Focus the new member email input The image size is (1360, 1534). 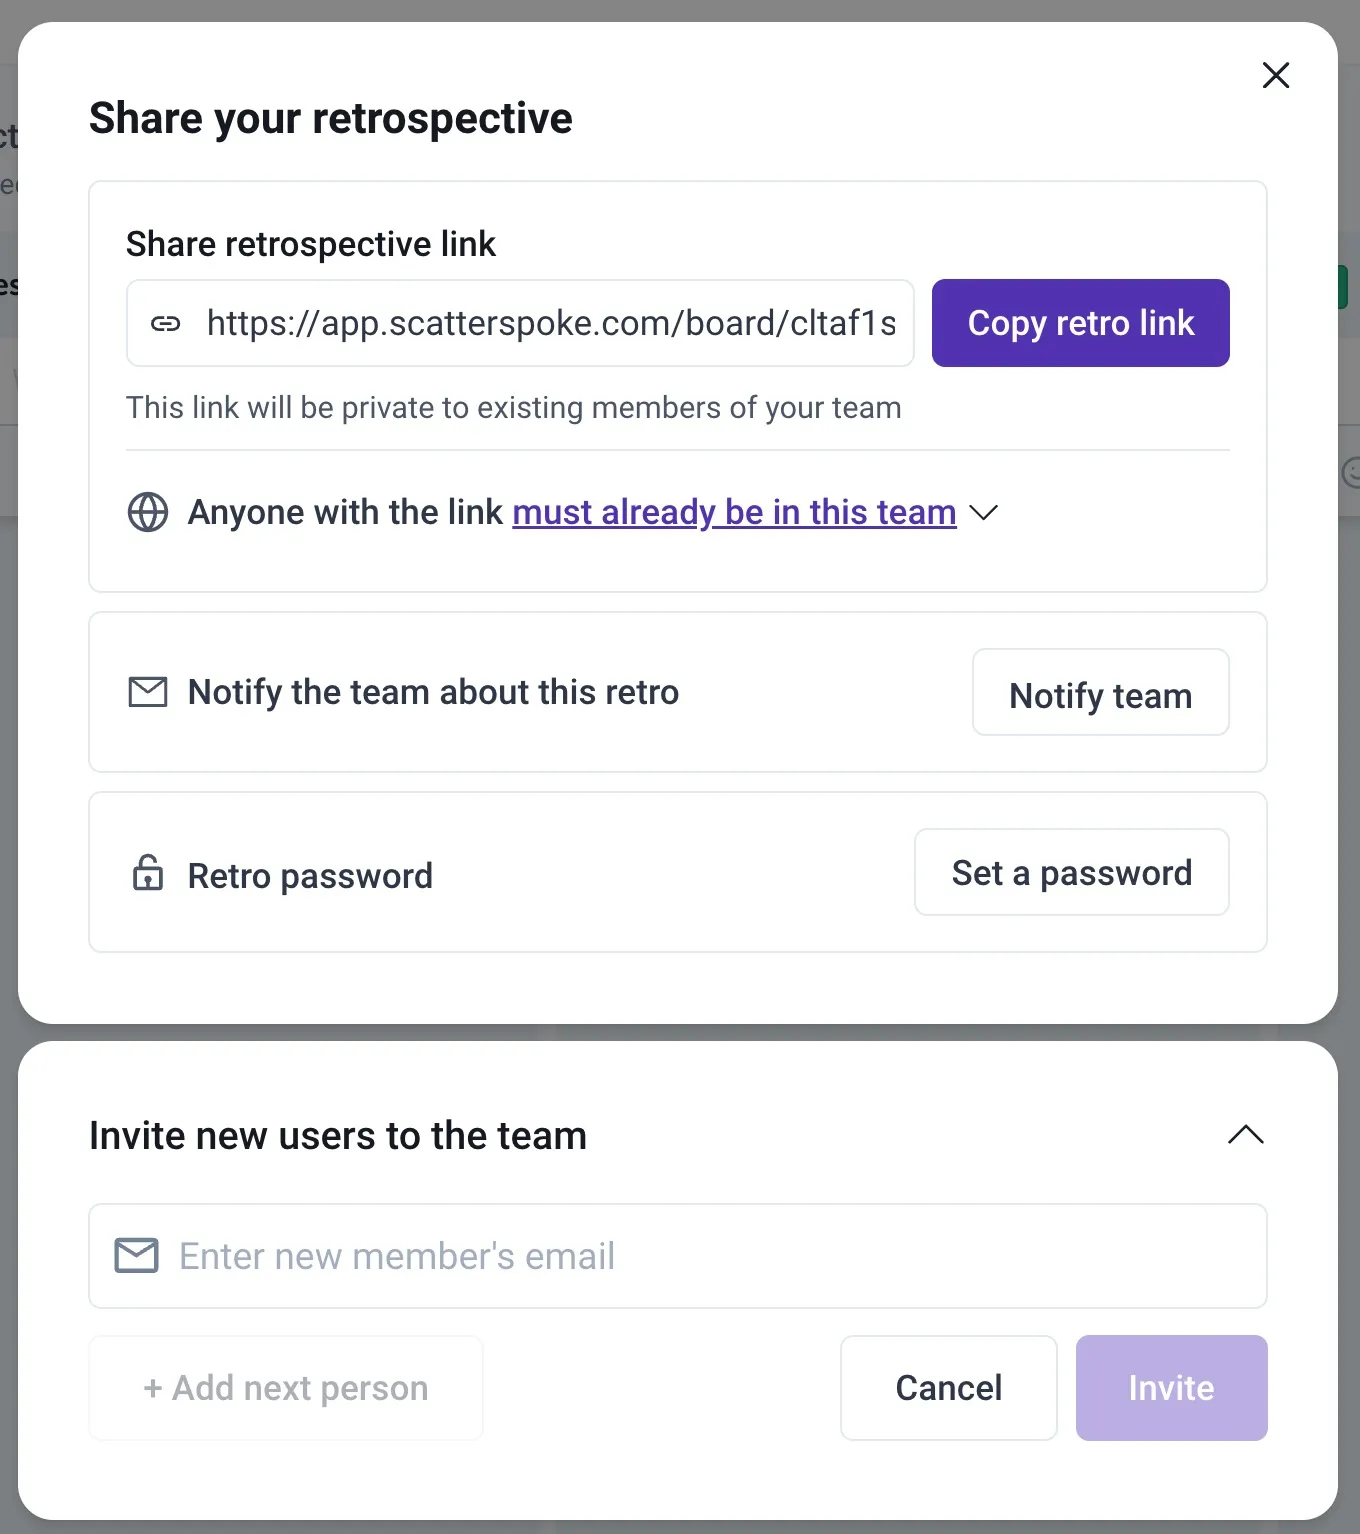pos(600,1255)
